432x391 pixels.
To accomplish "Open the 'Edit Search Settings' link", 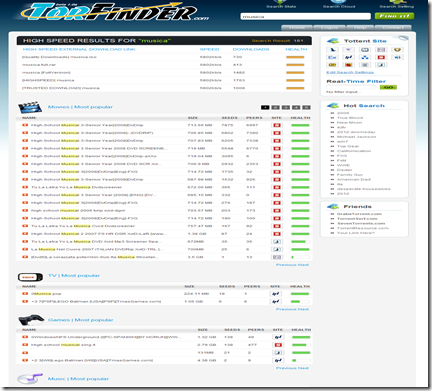I will (350, 72).
